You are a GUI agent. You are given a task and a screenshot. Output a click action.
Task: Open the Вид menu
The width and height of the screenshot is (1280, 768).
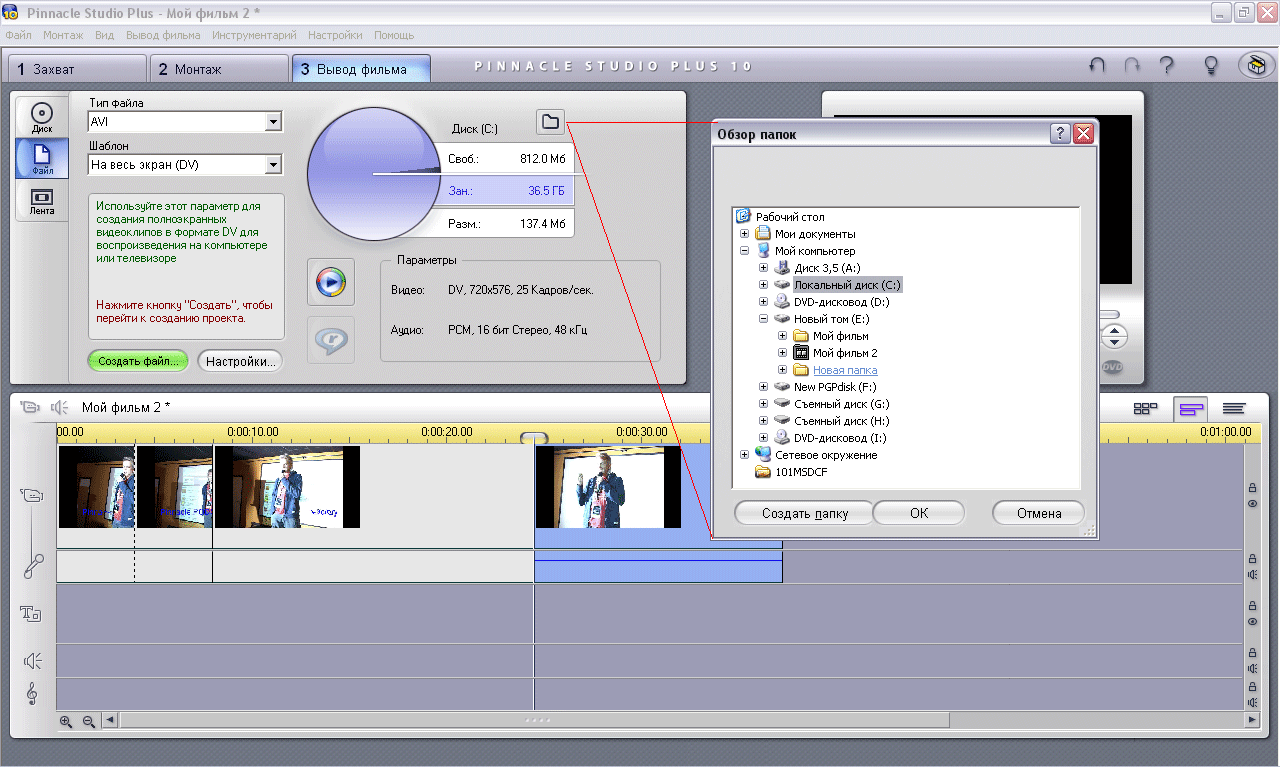(104, 35)
